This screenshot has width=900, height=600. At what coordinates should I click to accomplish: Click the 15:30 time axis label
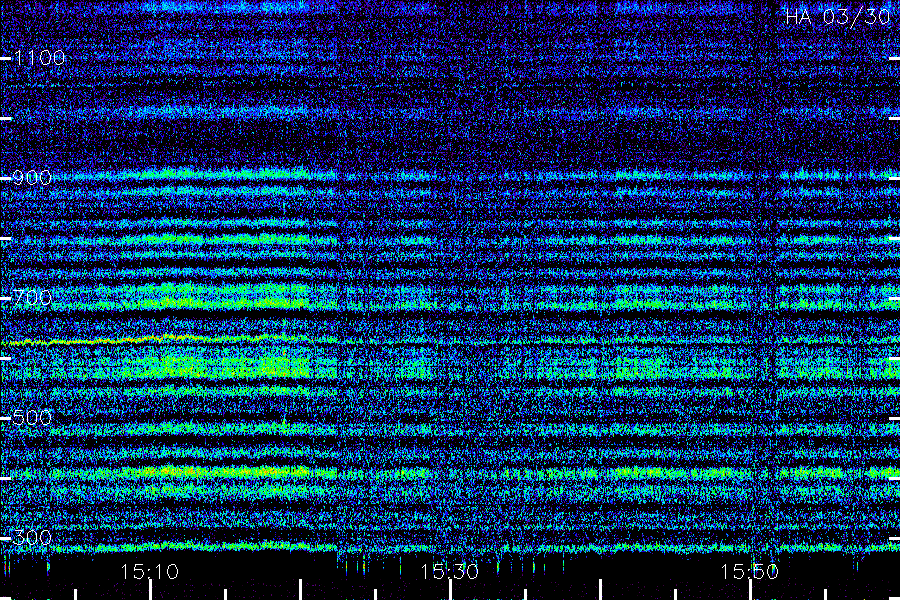click(x=449, y=572)
